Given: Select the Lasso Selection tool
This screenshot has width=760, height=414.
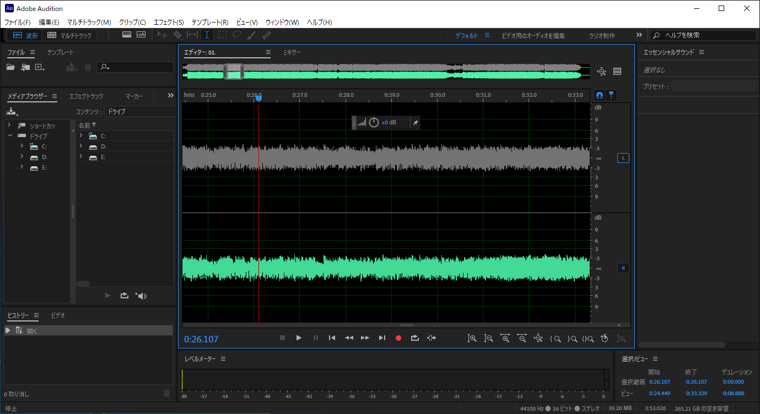Looking at the screenshot, I should pyautogui.click(x=237, y=35).
